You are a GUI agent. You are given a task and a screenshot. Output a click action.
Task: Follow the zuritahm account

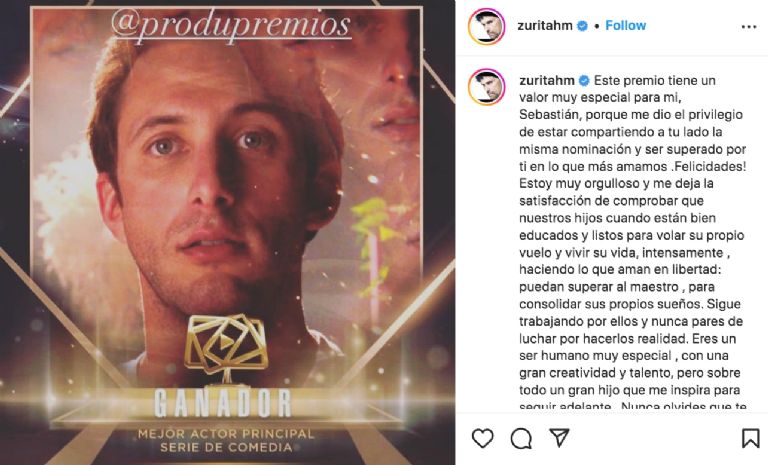coord(625,25)
